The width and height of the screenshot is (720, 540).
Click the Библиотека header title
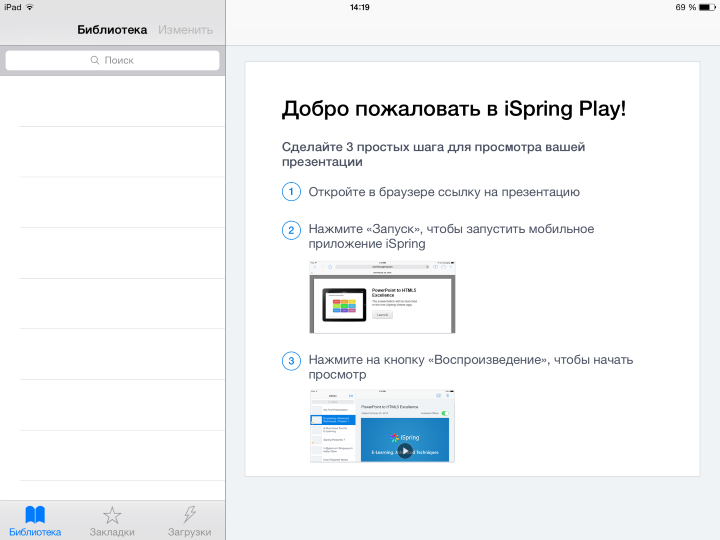112,30
